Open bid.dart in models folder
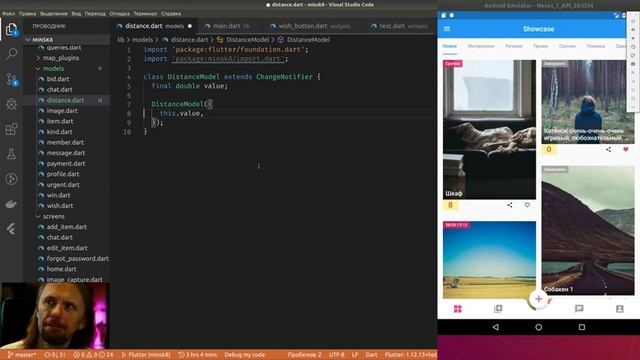The width and height of the screenshot is (640, 360). coord(58,79)
